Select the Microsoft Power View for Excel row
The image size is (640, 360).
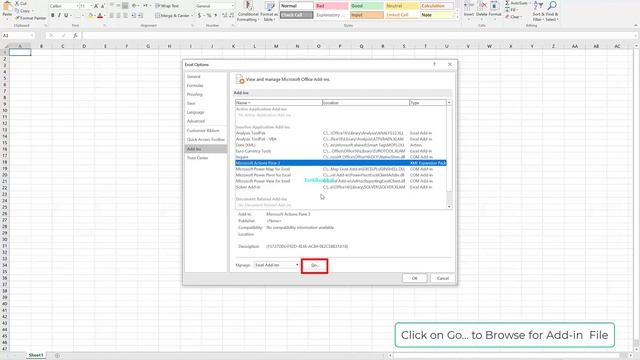(x=341, y=181)
